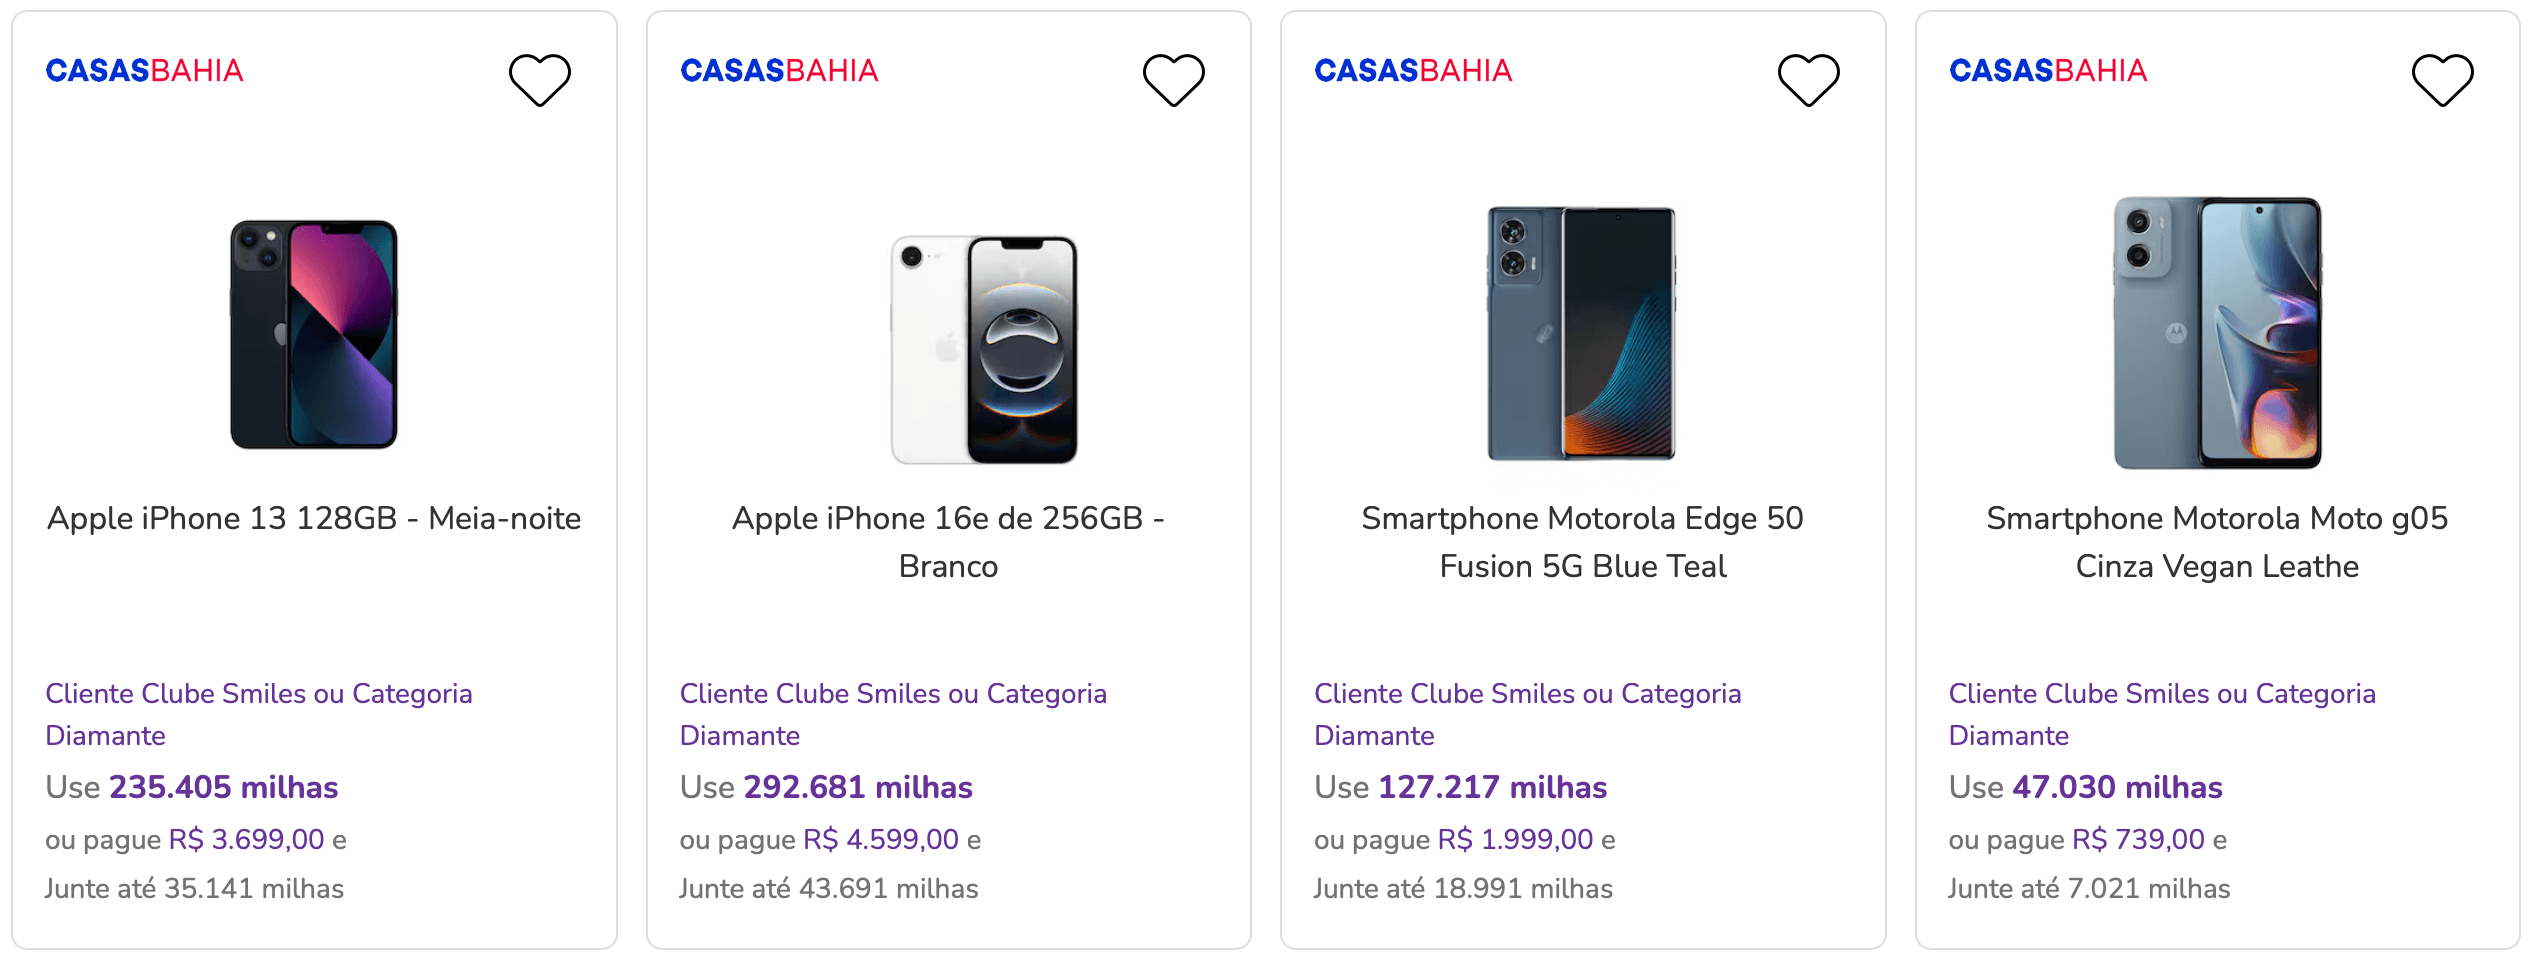Click the 292.681 milhas price

pos(858,787)
